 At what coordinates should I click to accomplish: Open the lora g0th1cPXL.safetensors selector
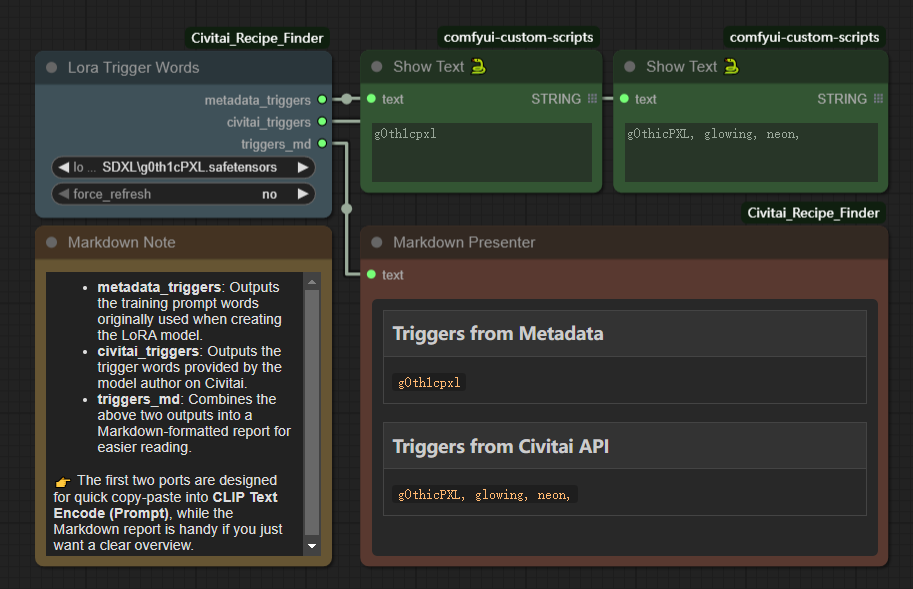pyautogui.click(x=183, y=168)
